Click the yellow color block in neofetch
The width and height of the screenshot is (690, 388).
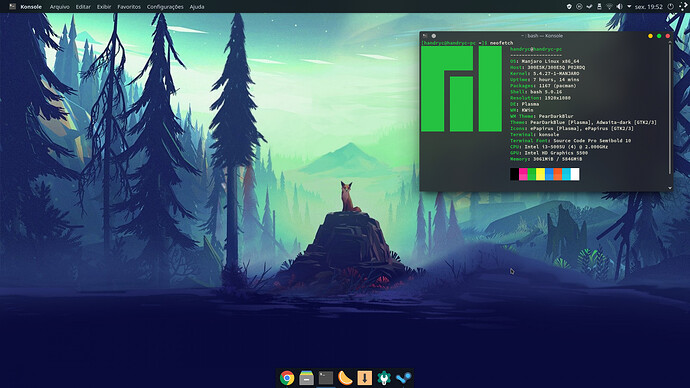click(540, 174)
